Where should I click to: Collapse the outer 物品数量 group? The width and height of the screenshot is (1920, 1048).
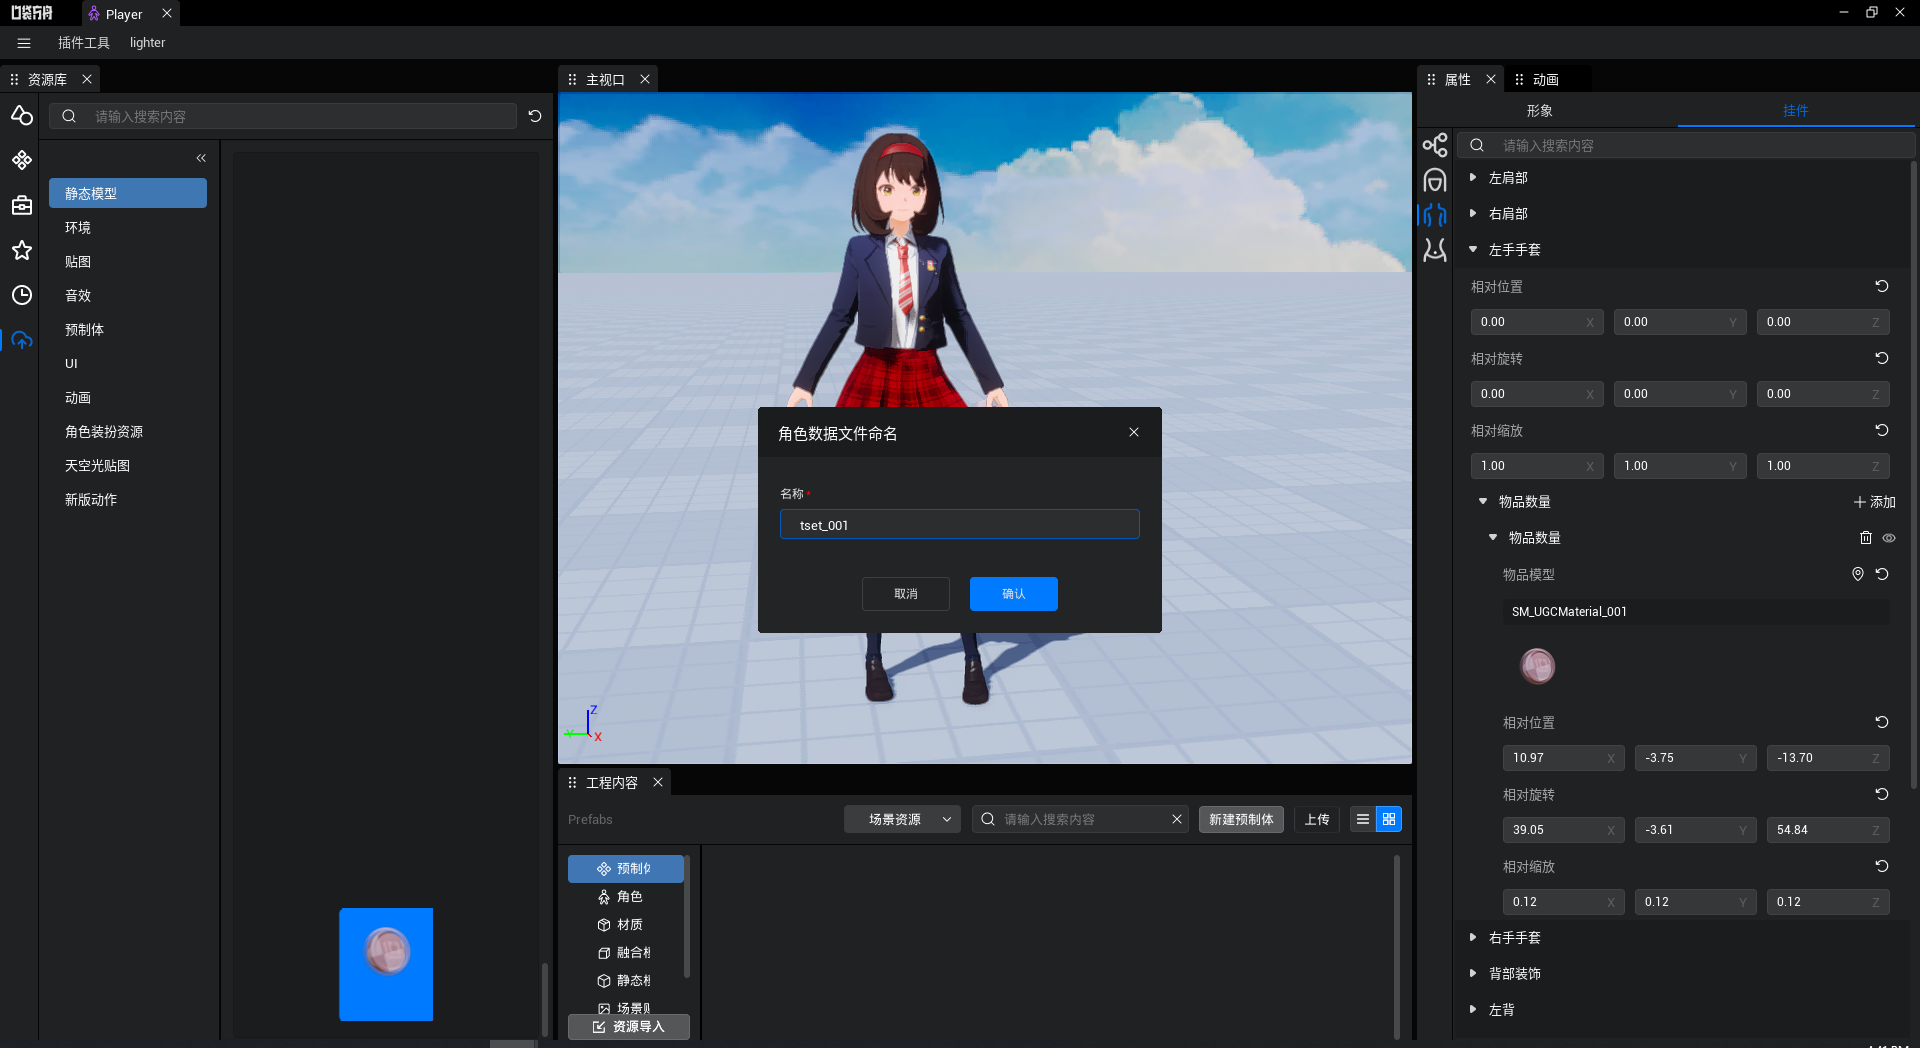pos(1483,501)
